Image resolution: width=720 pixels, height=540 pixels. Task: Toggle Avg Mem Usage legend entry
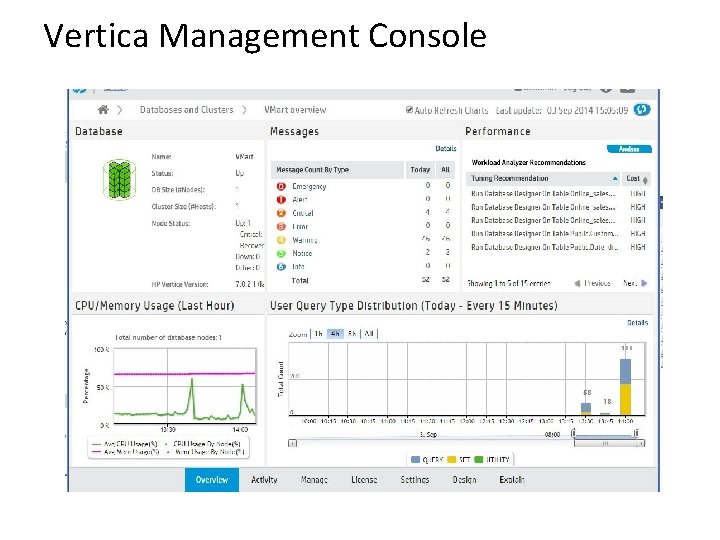[x=125, y=452]
